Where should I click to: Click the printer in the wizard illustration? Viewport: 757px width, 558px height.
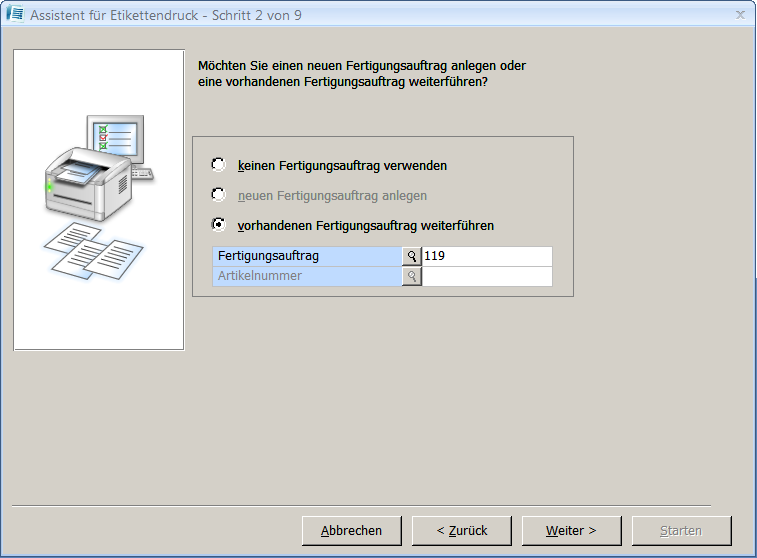[x=85, y=185]
